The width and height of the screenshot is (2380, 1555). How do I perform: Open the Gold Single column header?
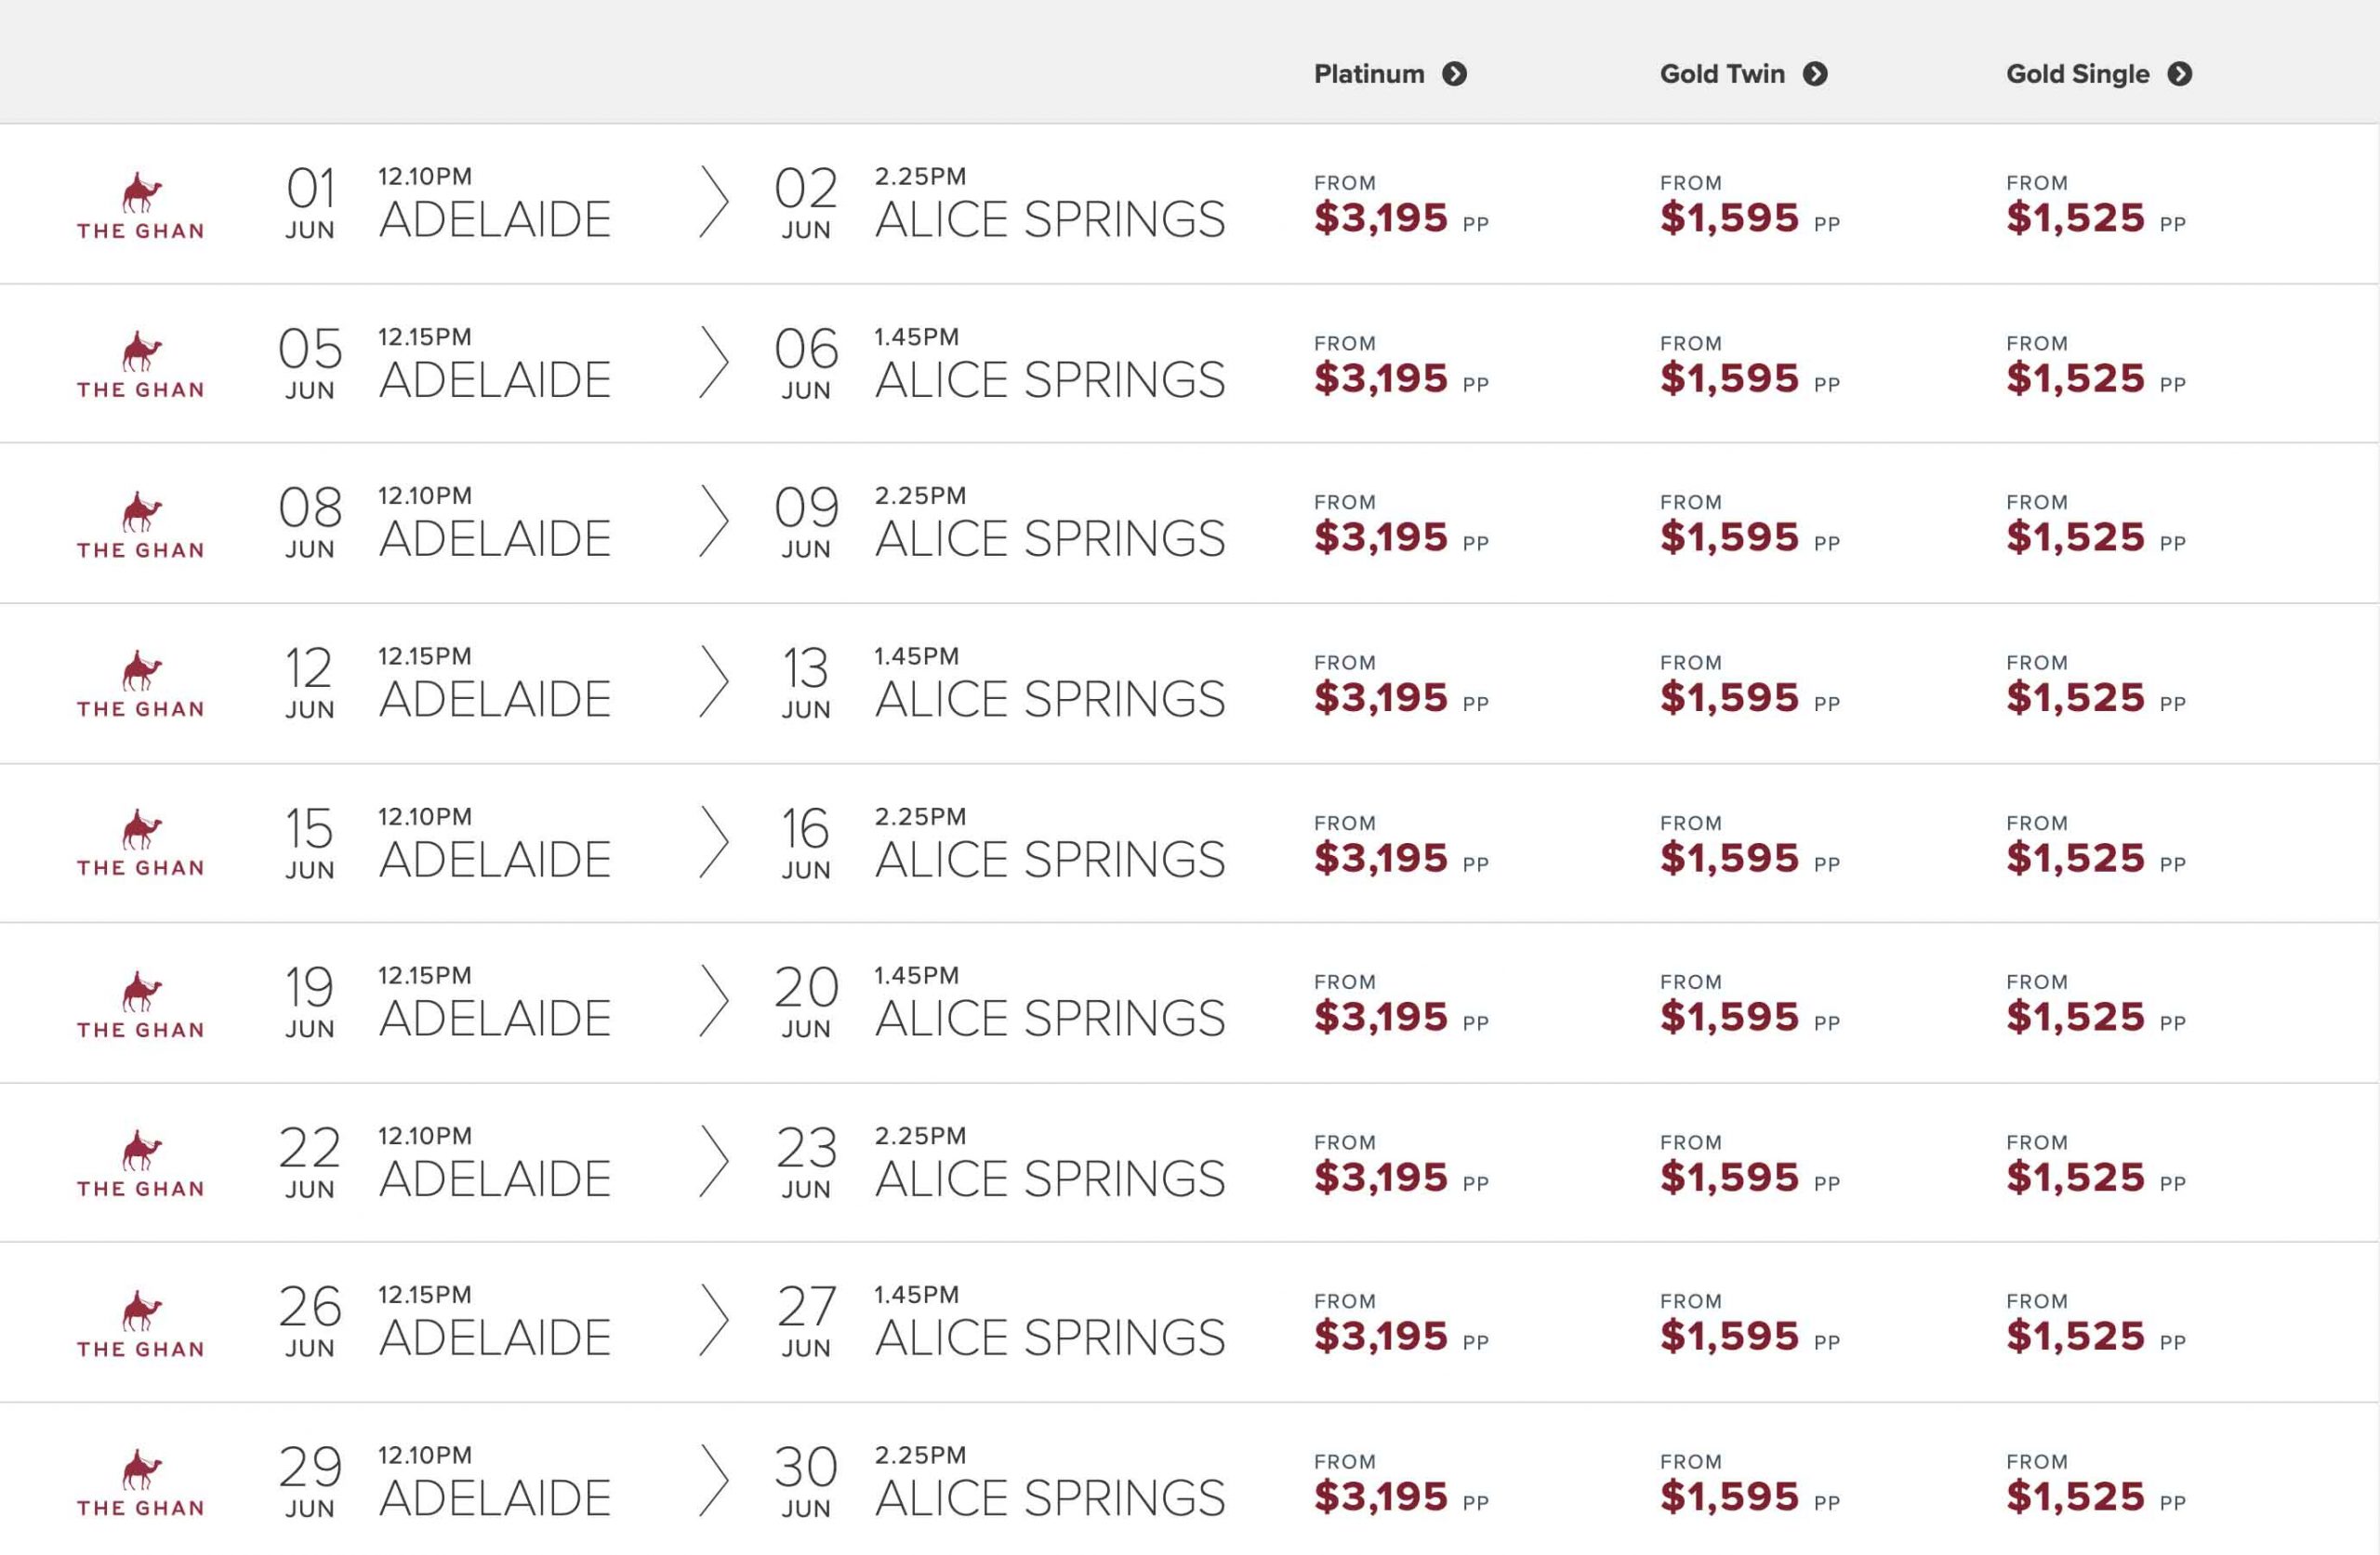tap(2077, 74)
